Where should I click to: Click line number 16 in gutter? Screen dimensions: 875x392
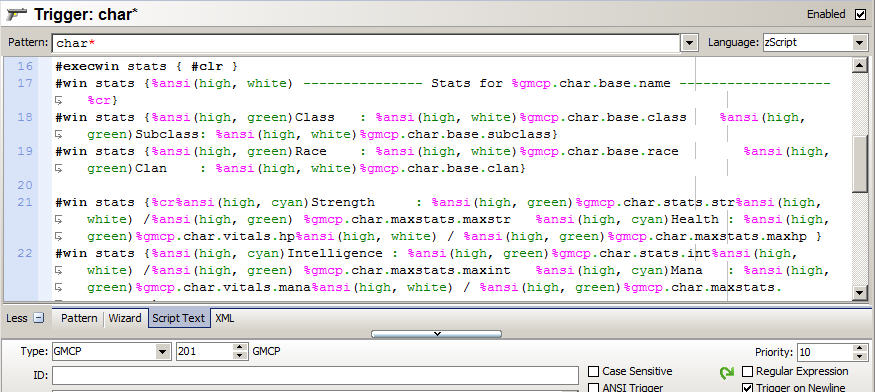25,66
